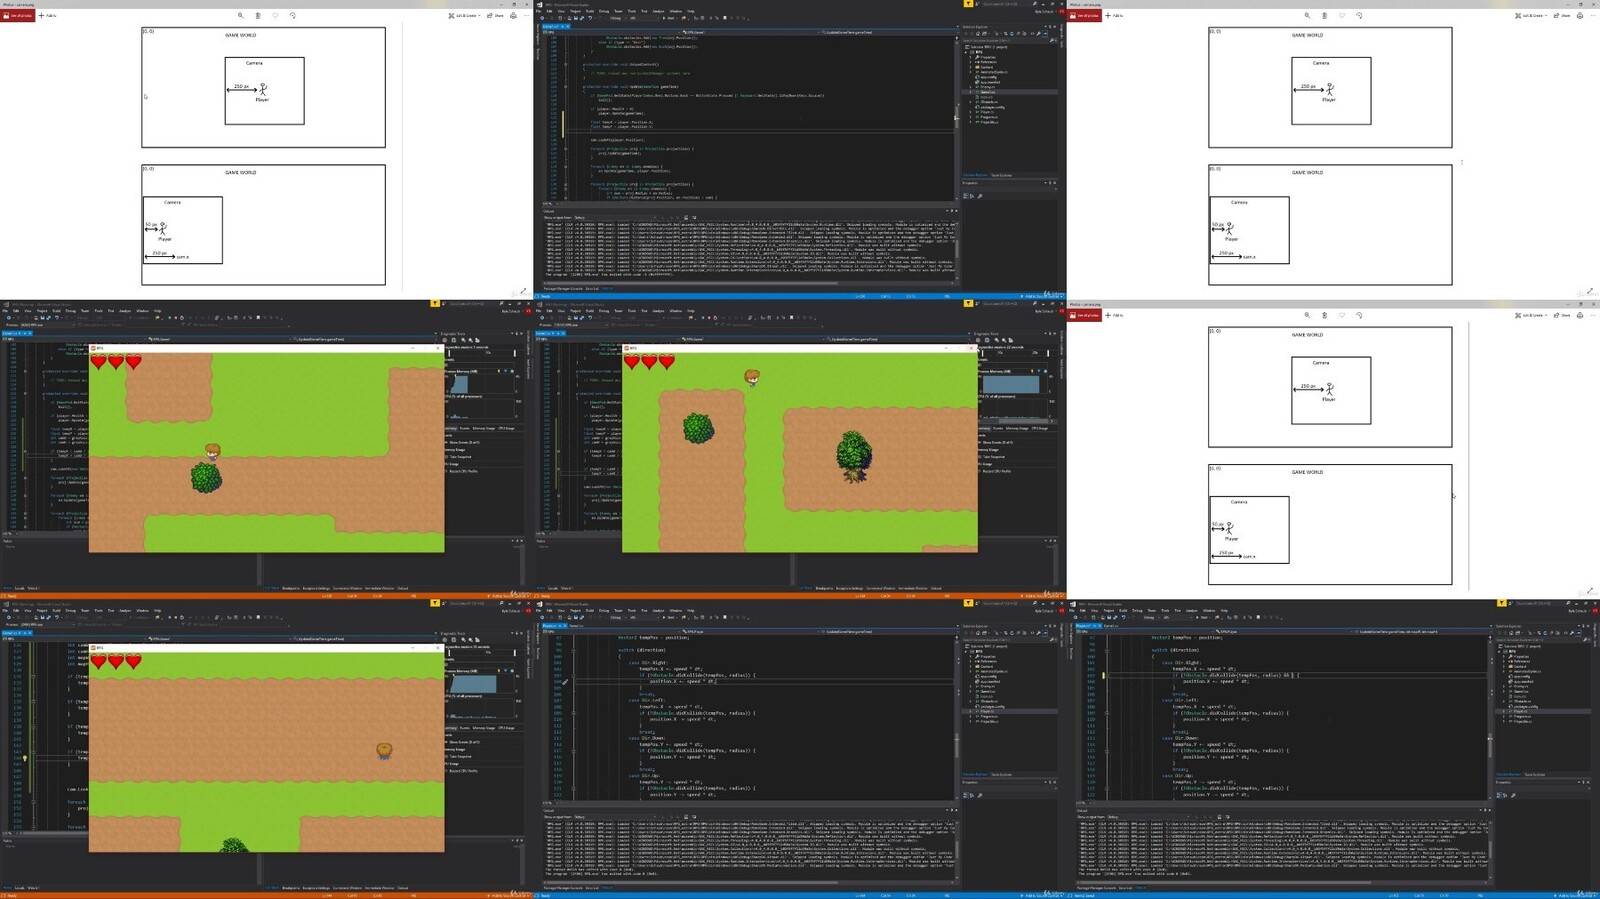Open the Build menu in middle-left Visual Studio
The height and width of the screenshot is (899, 1600).
point(56,311)
